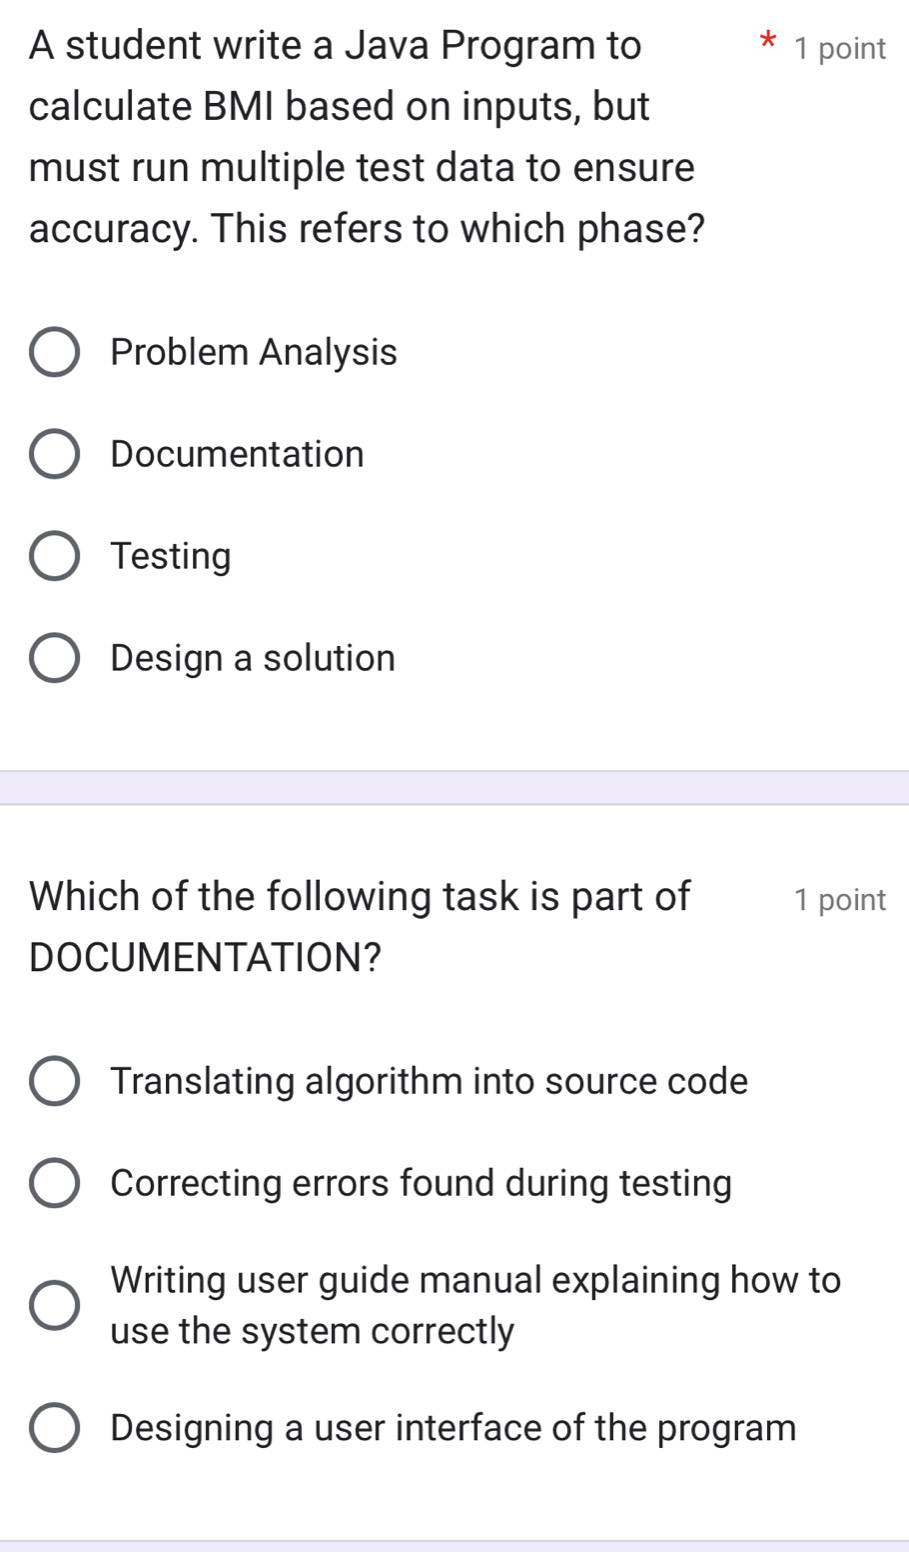The image size is (909, 1552).
Task: Click the Translating algorithm answer label text
Action: tap(430, 1081)
